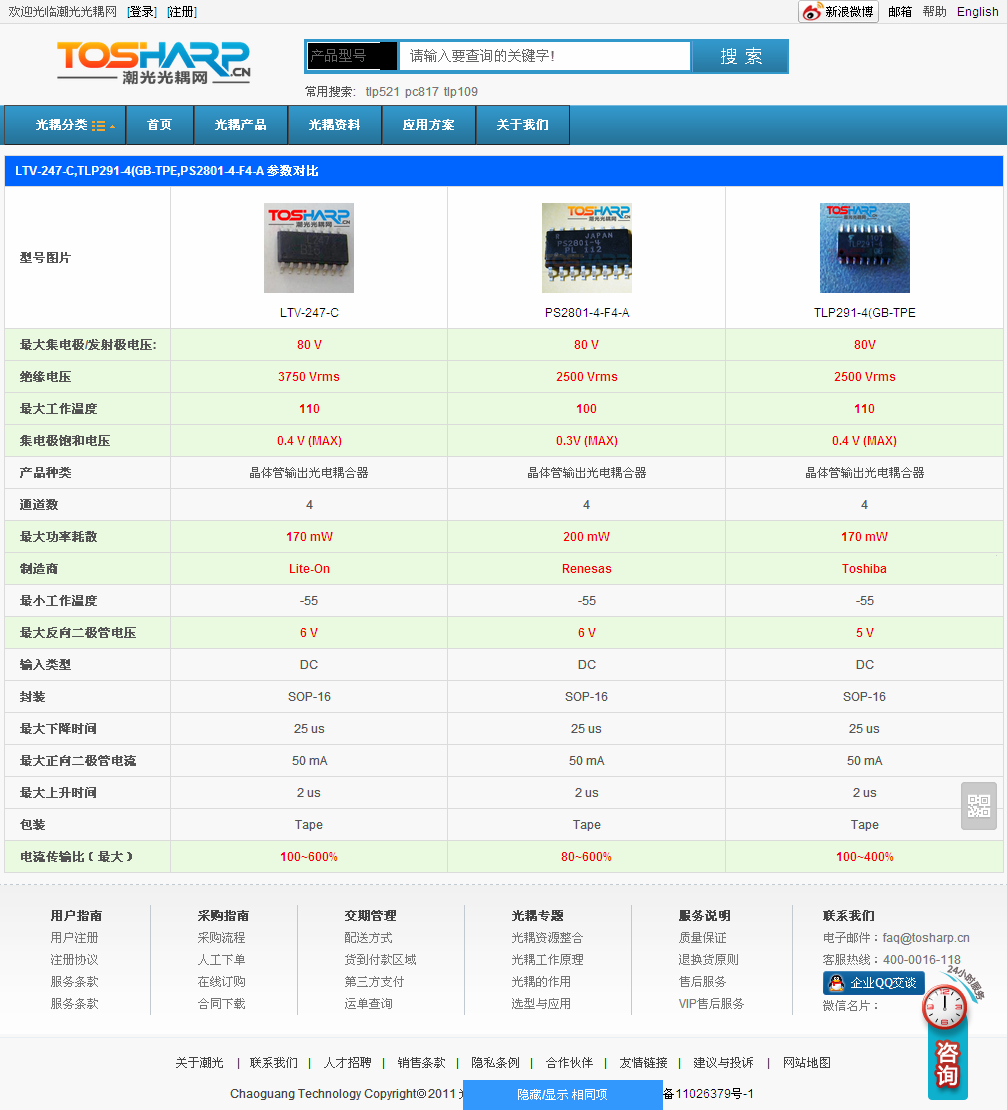Click the Toshiba manufacturer cell

864,568
